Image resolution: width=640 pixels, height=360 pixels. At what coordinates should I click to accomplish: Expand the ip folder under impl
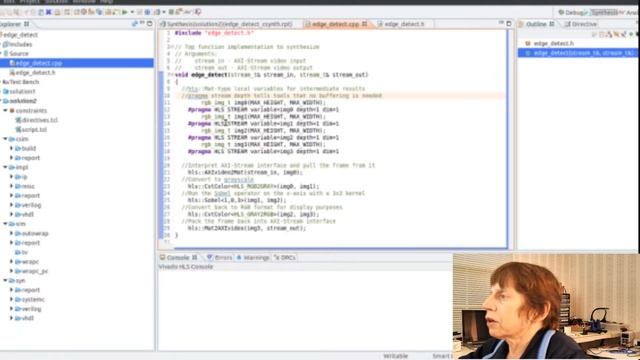tap(11, 176)
